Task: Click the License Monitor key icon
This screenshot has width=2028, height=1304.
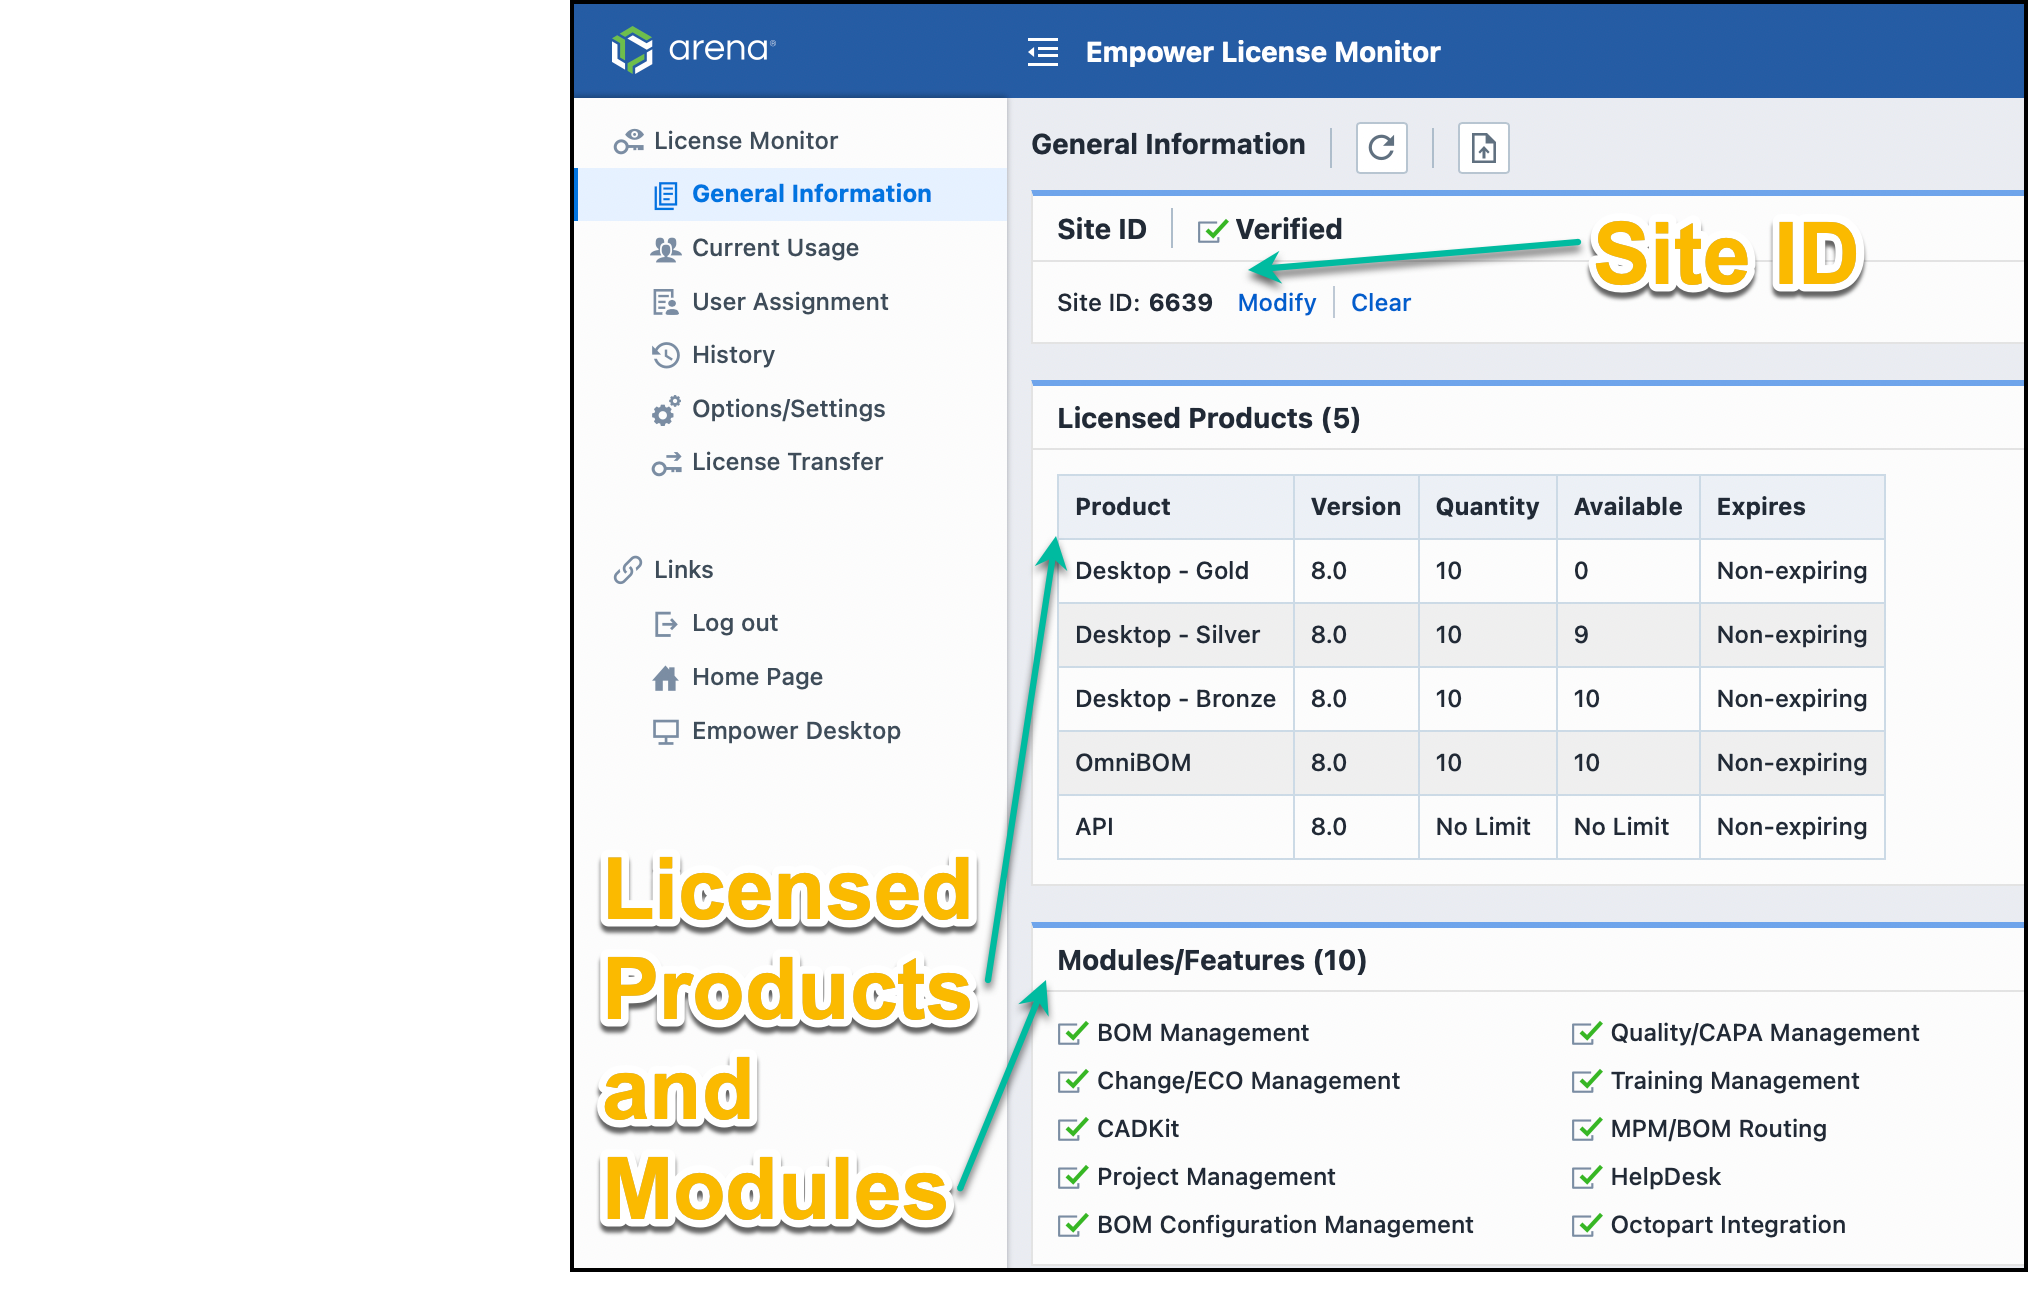Action: [628, 141]
